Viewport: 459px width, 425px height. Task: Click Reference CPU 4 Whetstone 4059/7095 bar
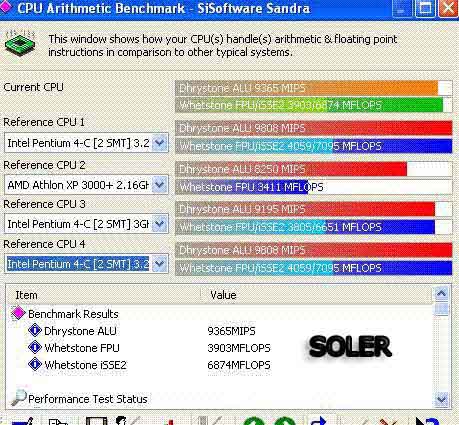point(314,268)
